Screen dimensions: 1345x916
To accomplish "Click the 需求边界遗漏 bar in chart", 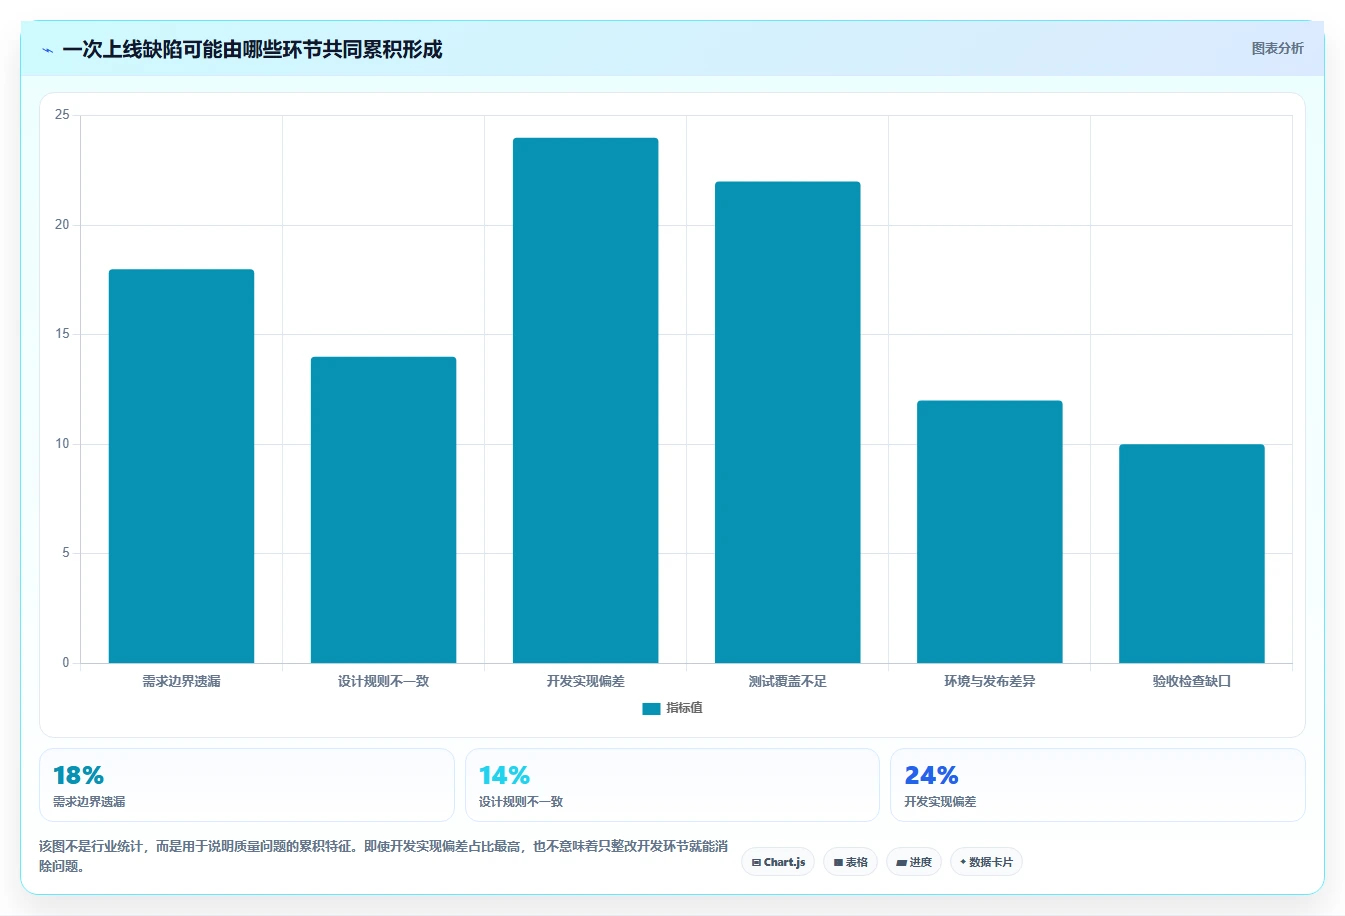I will pos(181,466).
